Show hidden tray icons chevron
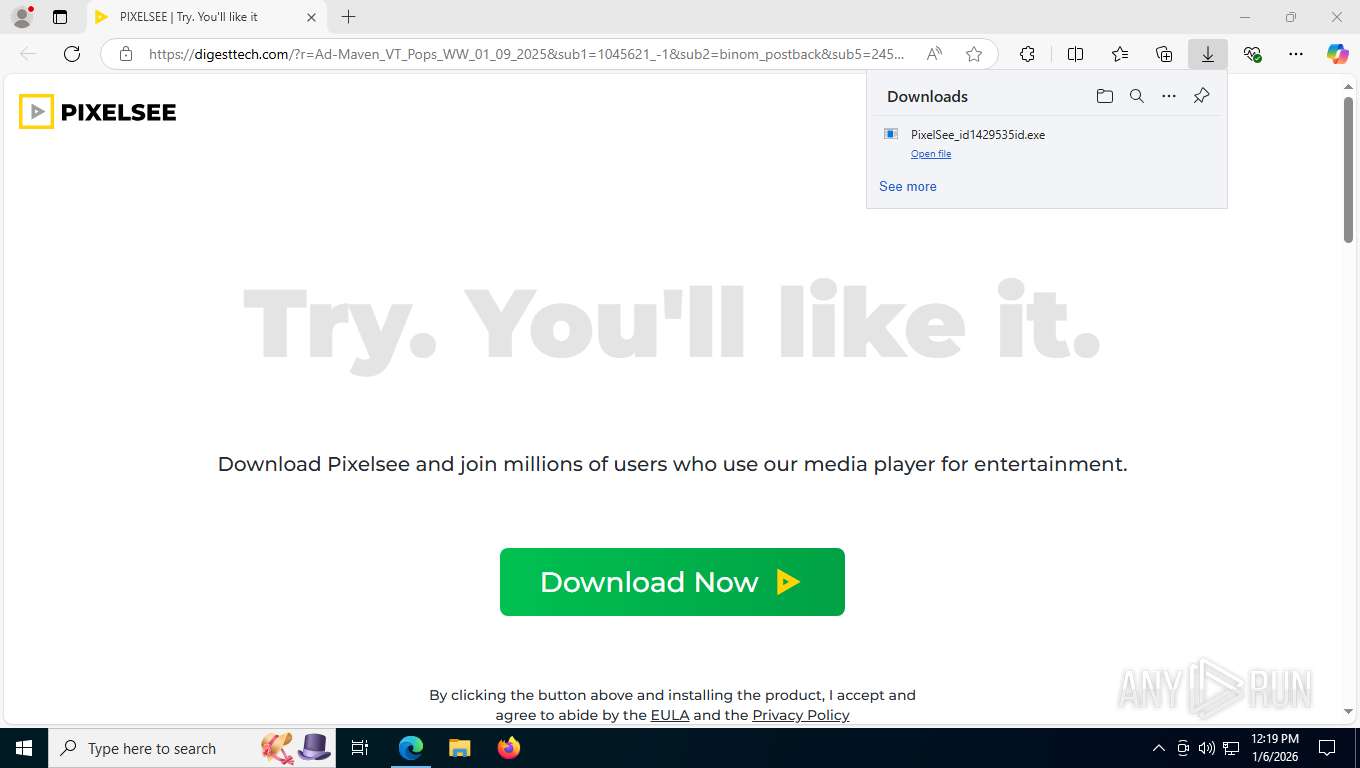The image size is (1360, 768). [x=1159, y=748]
